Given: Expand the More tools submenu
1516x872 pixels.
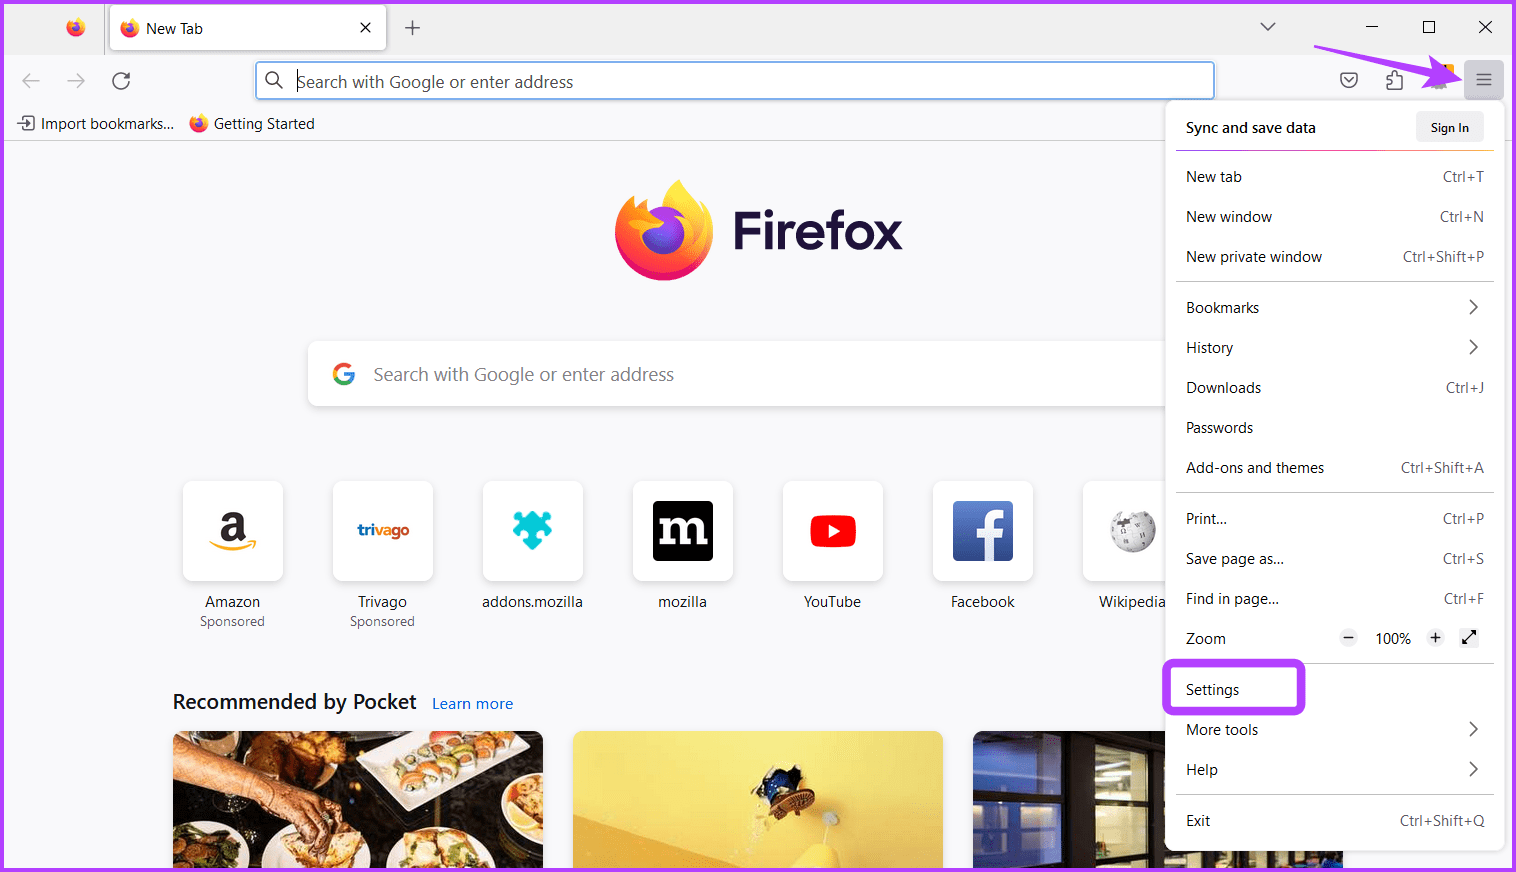Looking at the screenshot, I should click(1335, 730).
